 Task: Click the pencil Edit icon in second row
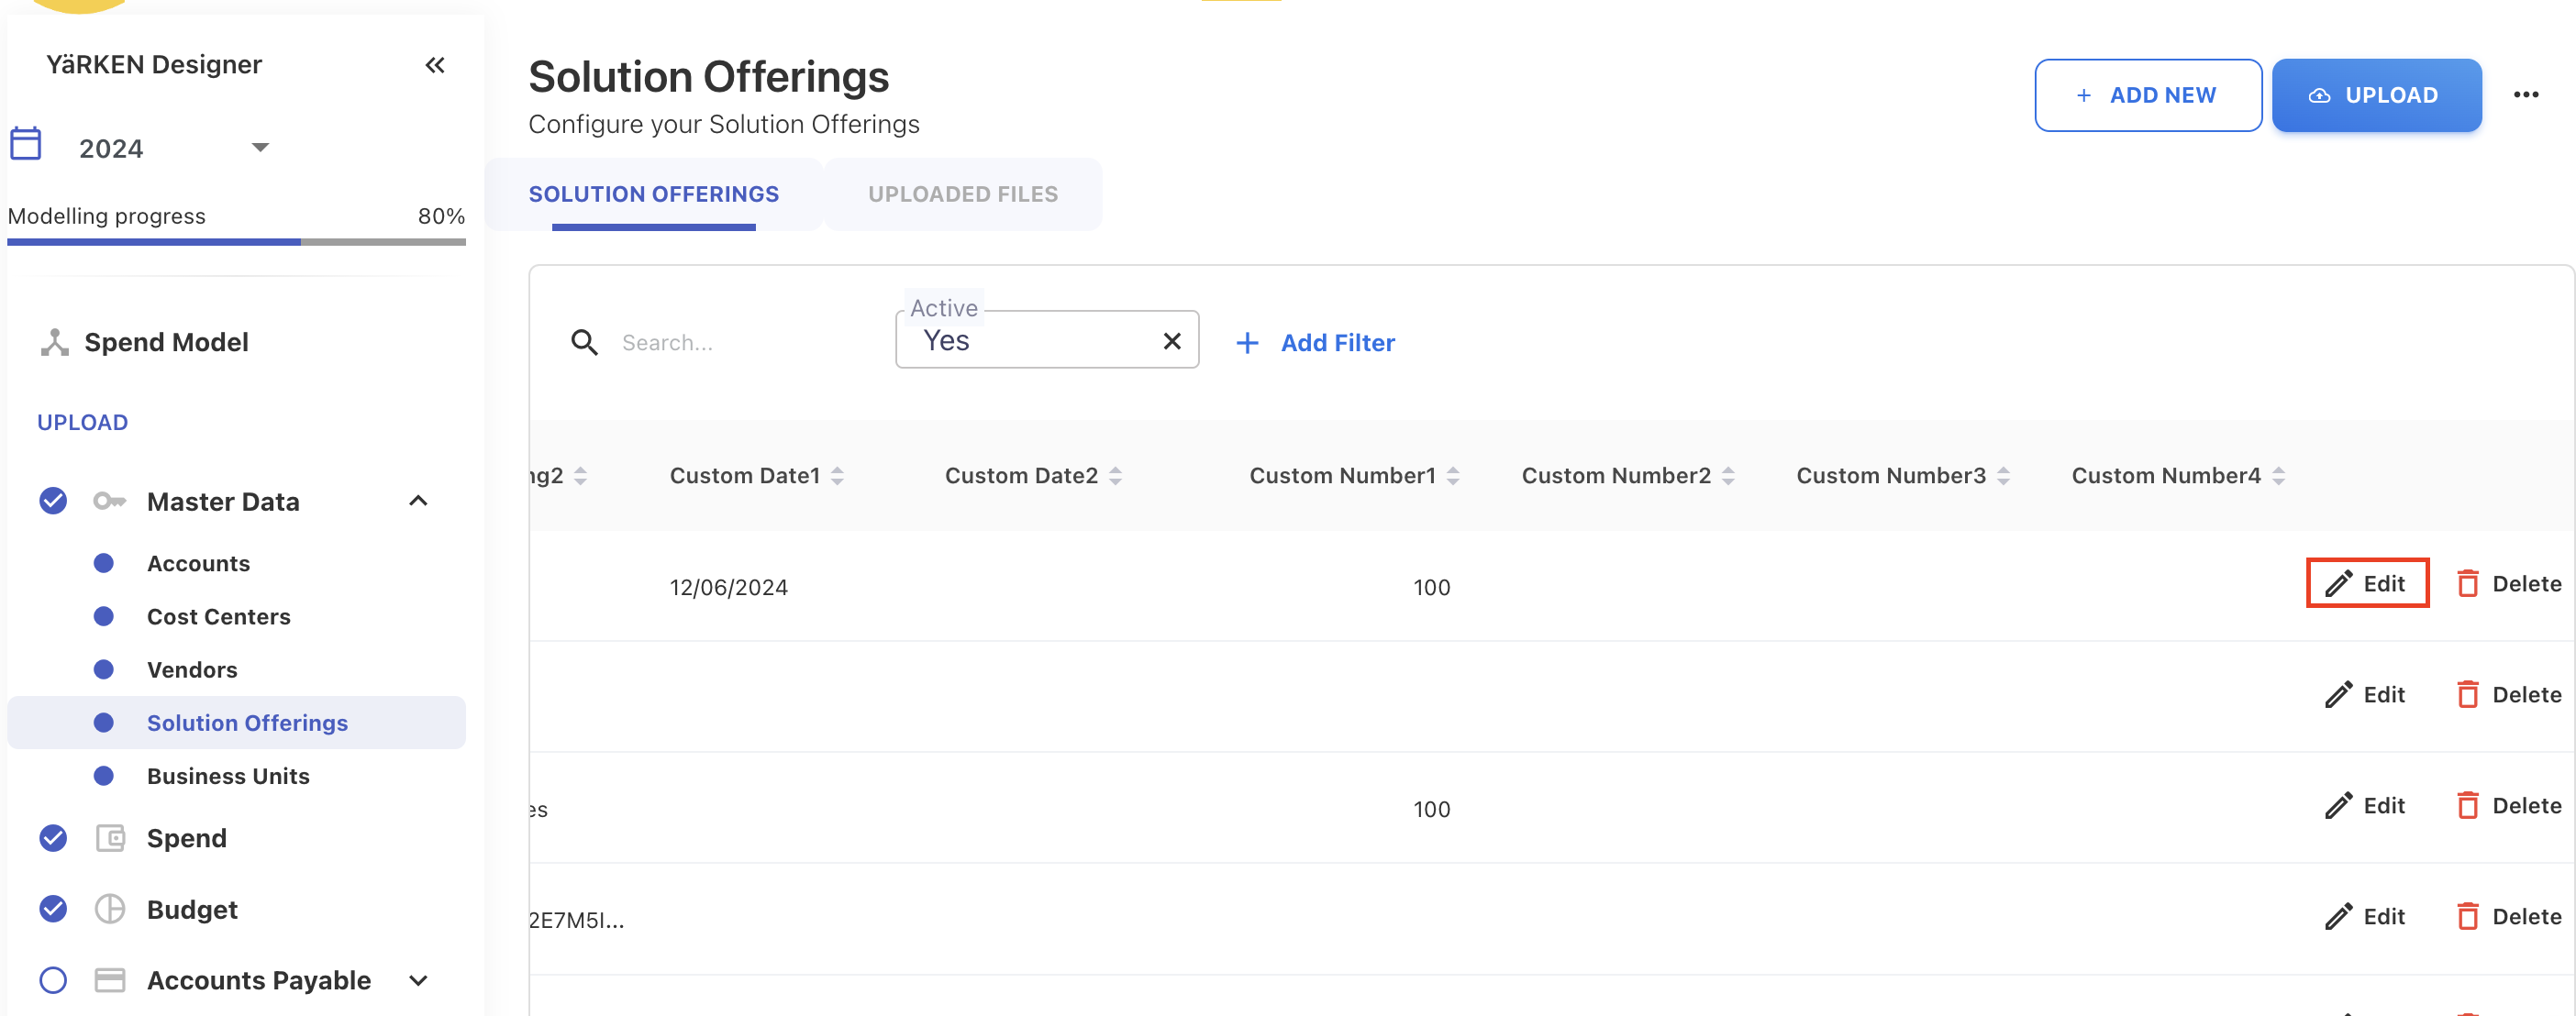[2338, 695]
